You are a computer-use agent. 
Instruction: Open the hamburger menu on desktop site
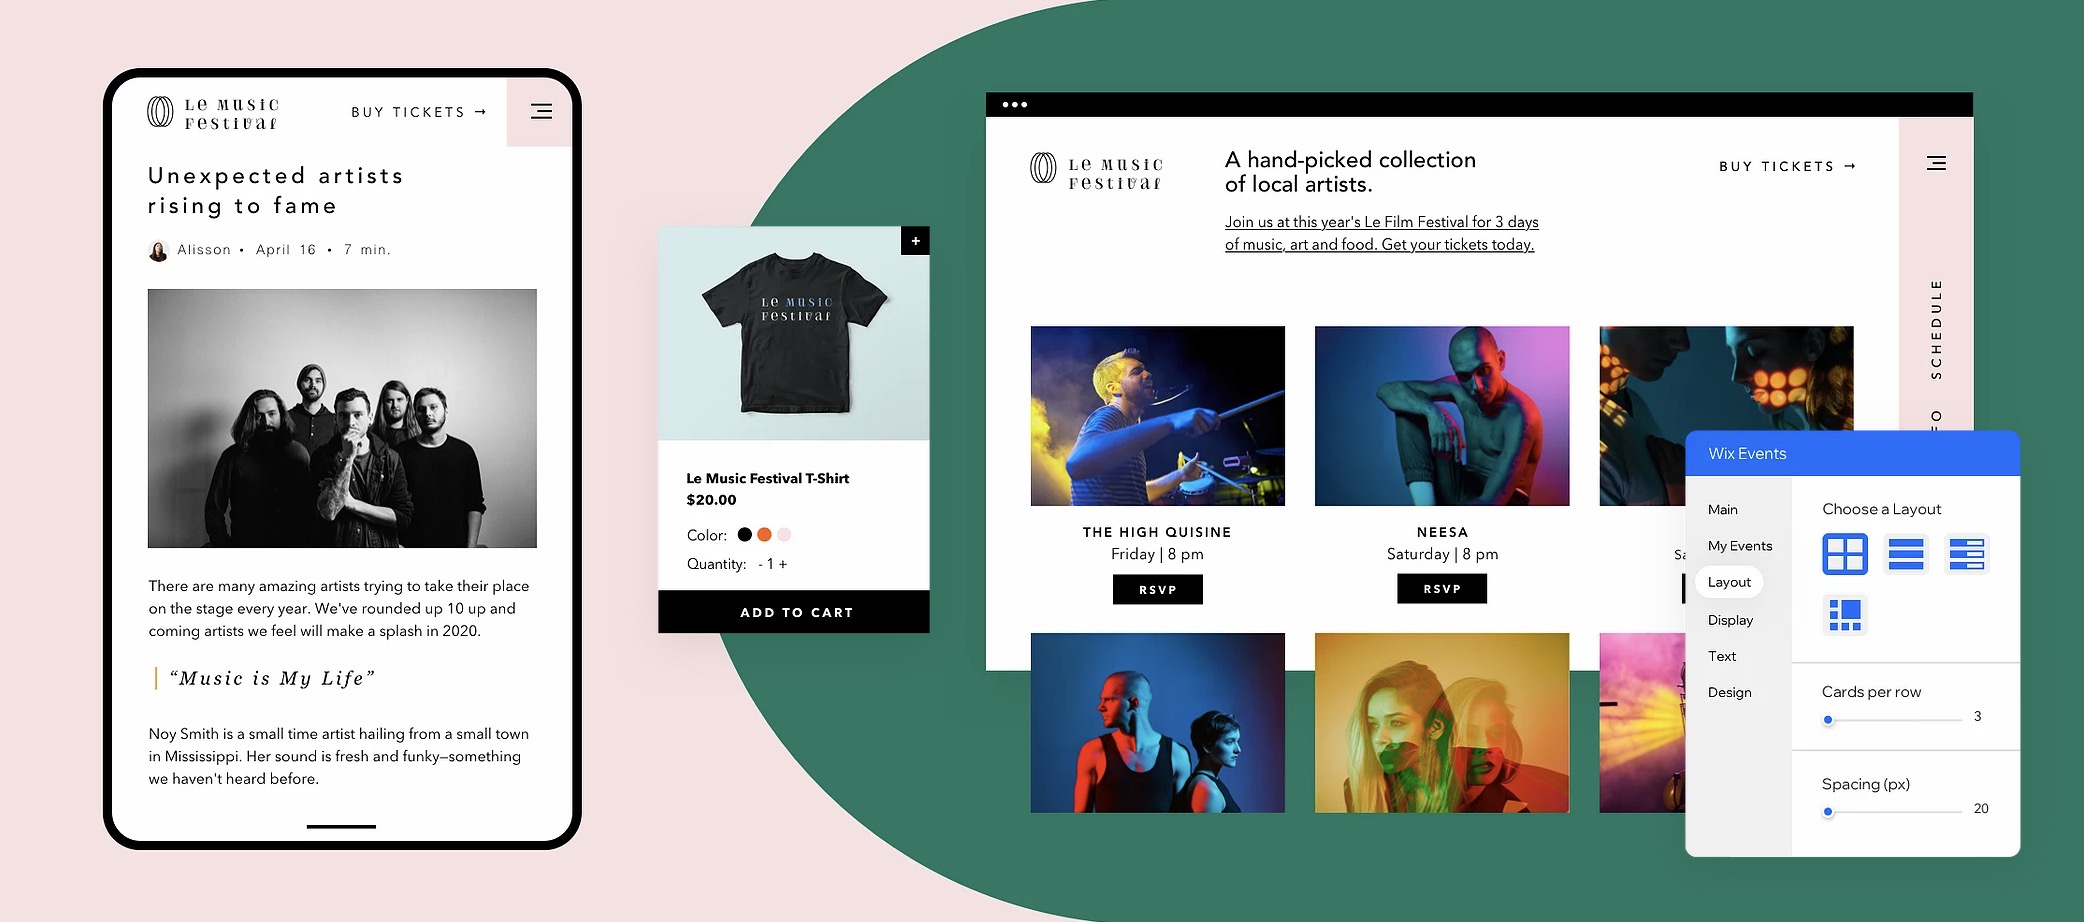tap(1936, 163)
